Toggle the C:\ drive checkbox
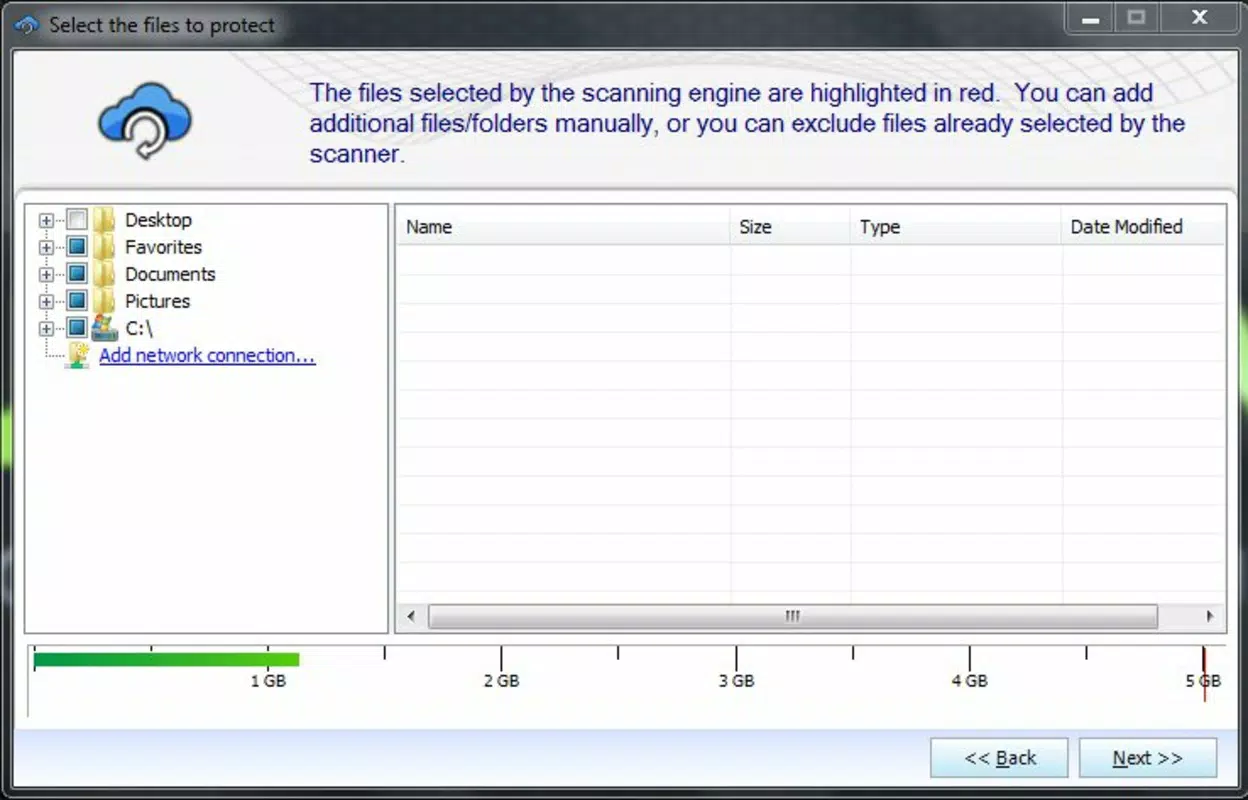 coord(77,328)
